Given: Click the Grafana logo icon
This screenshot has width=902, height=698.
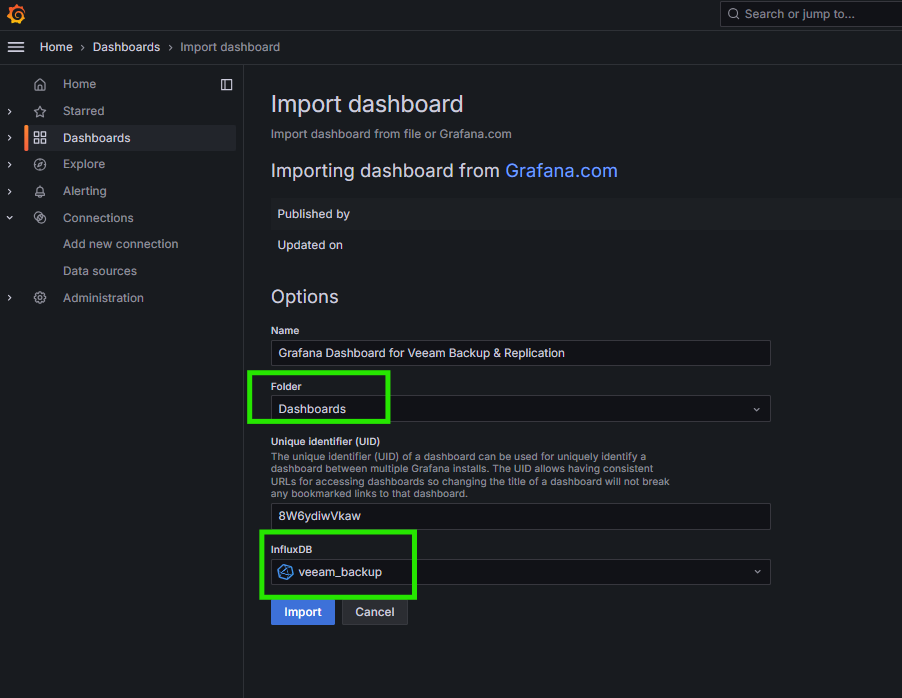Looking at the screenshot, I should tap(16, 14).
